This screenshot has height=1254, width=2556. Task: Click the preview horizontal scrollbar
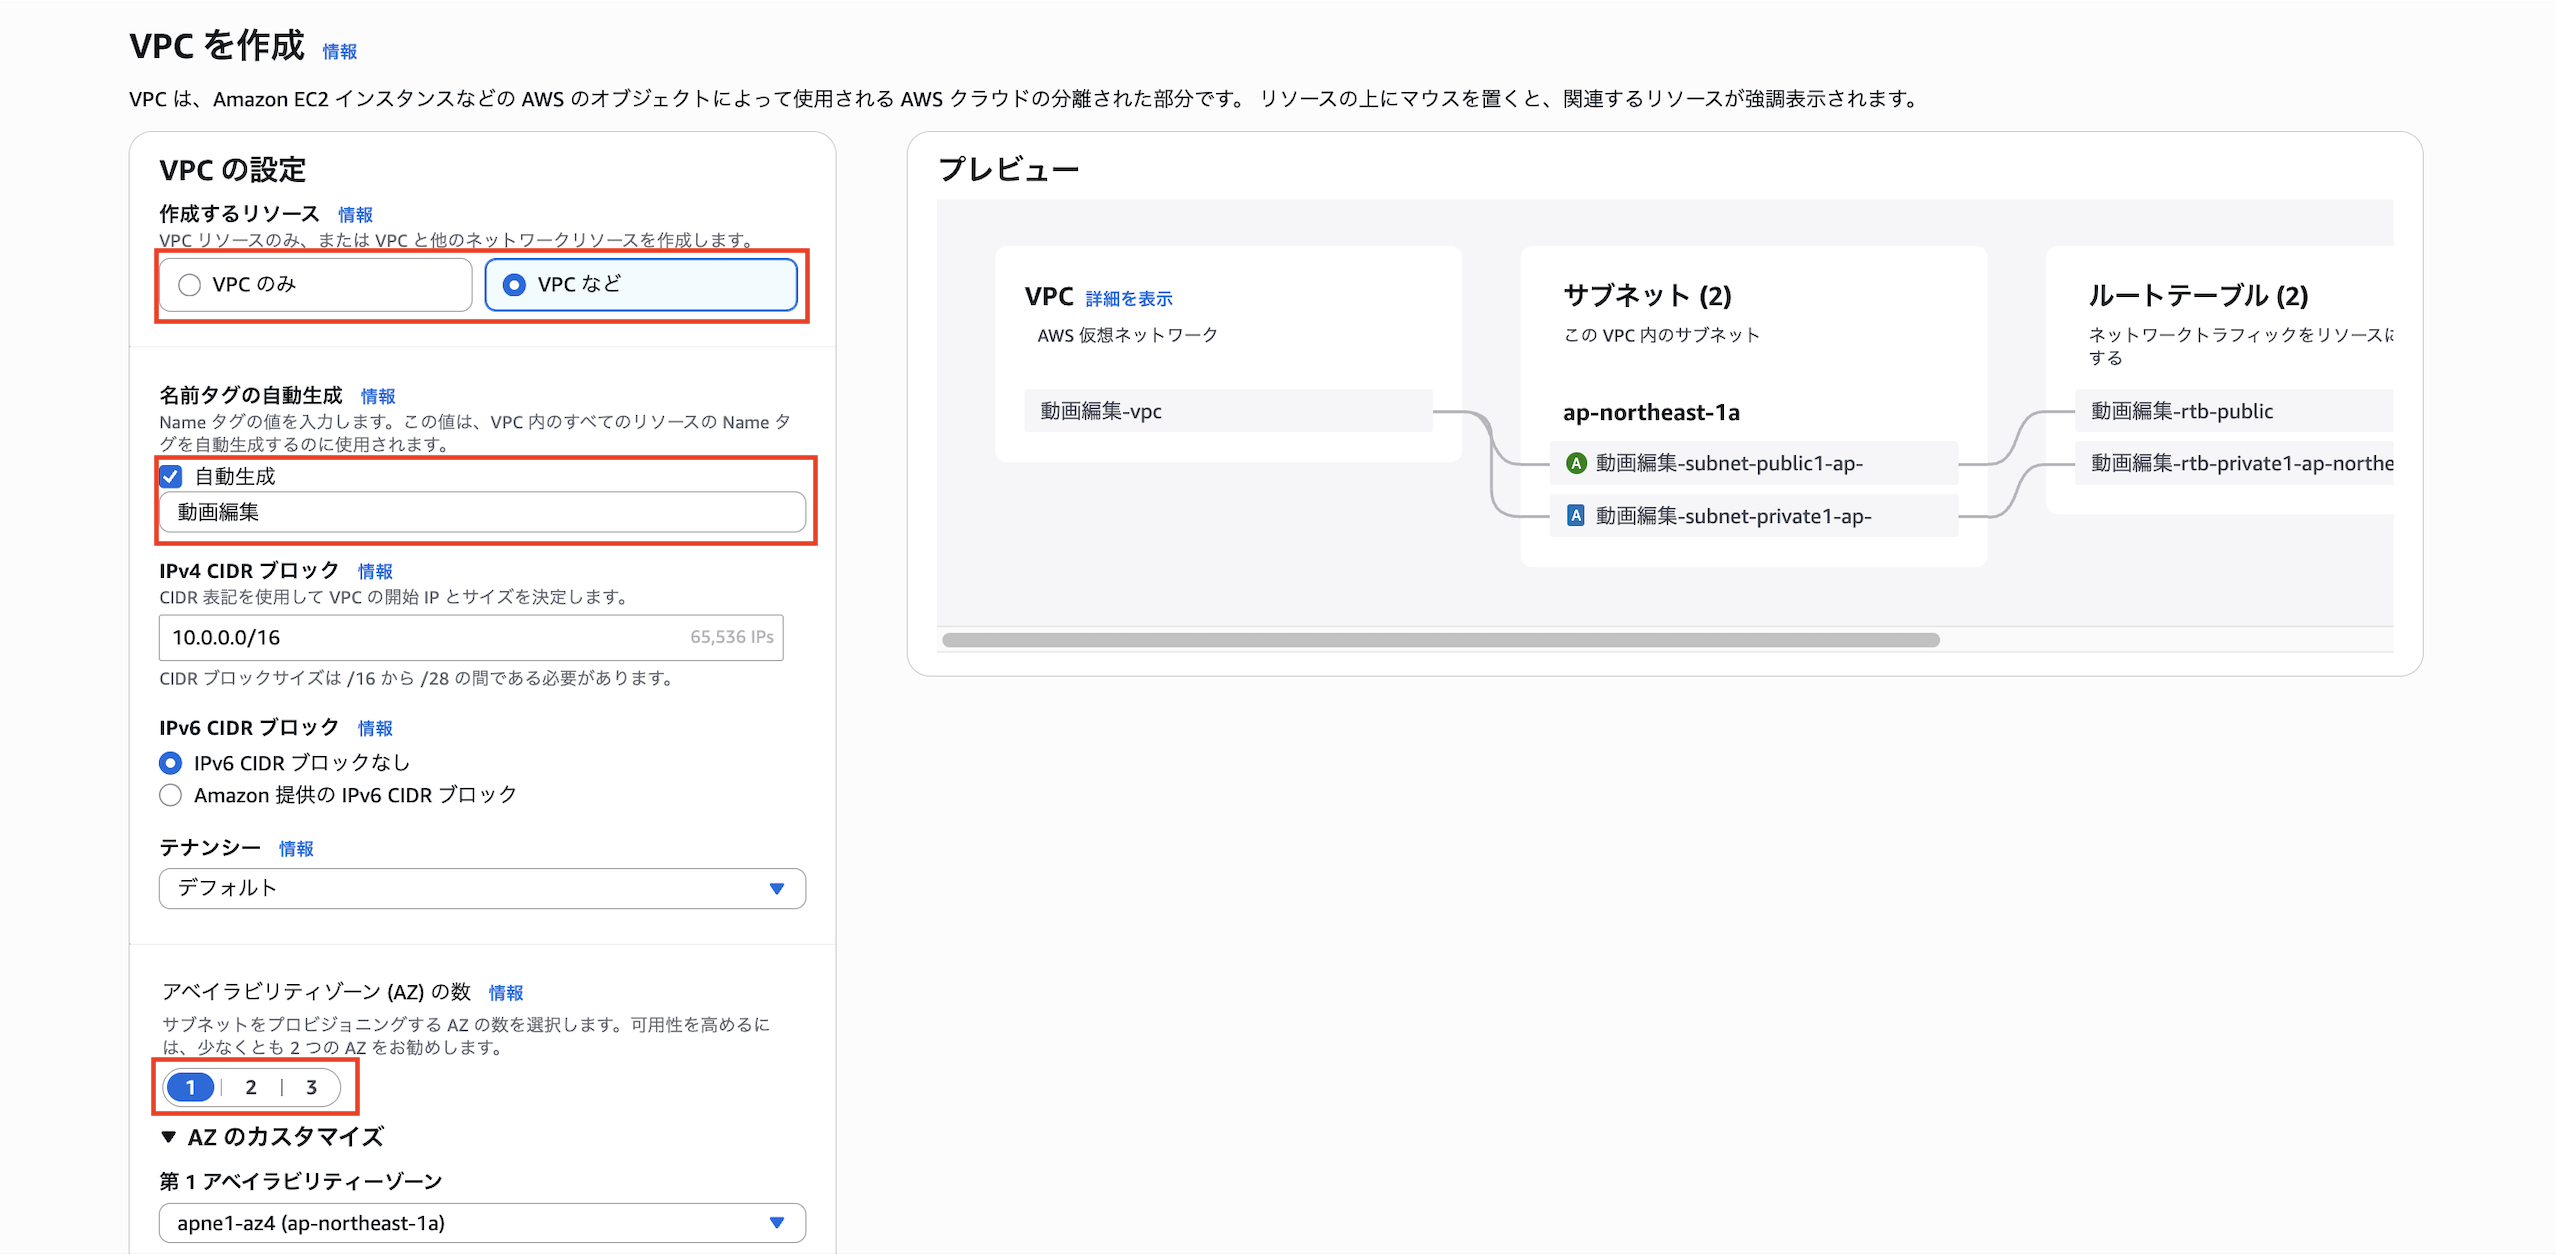(x=1440, y=640)
